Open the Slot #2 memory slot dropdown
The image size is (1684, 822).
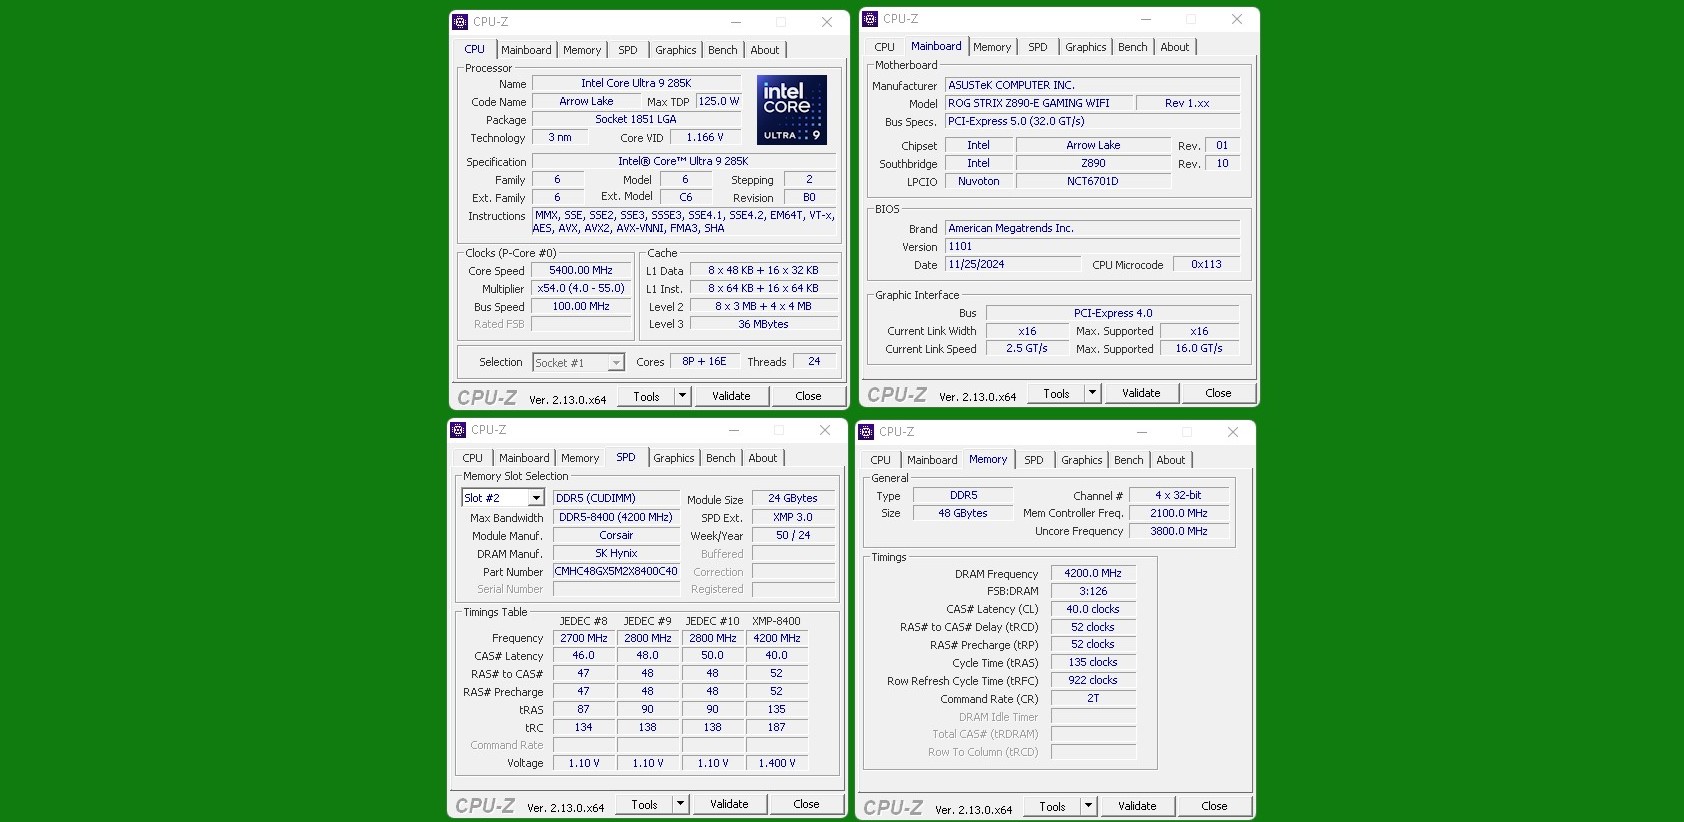pos(536,498)
